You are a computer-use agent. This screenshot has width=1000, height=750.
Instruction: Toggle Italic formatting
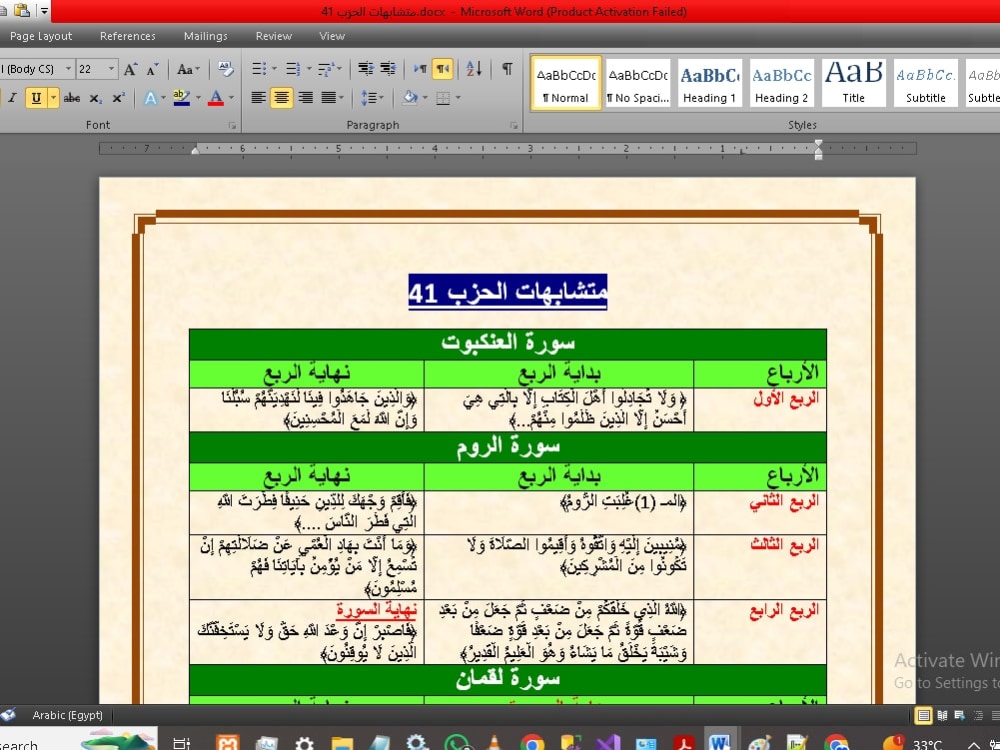[x=12, y=98]
